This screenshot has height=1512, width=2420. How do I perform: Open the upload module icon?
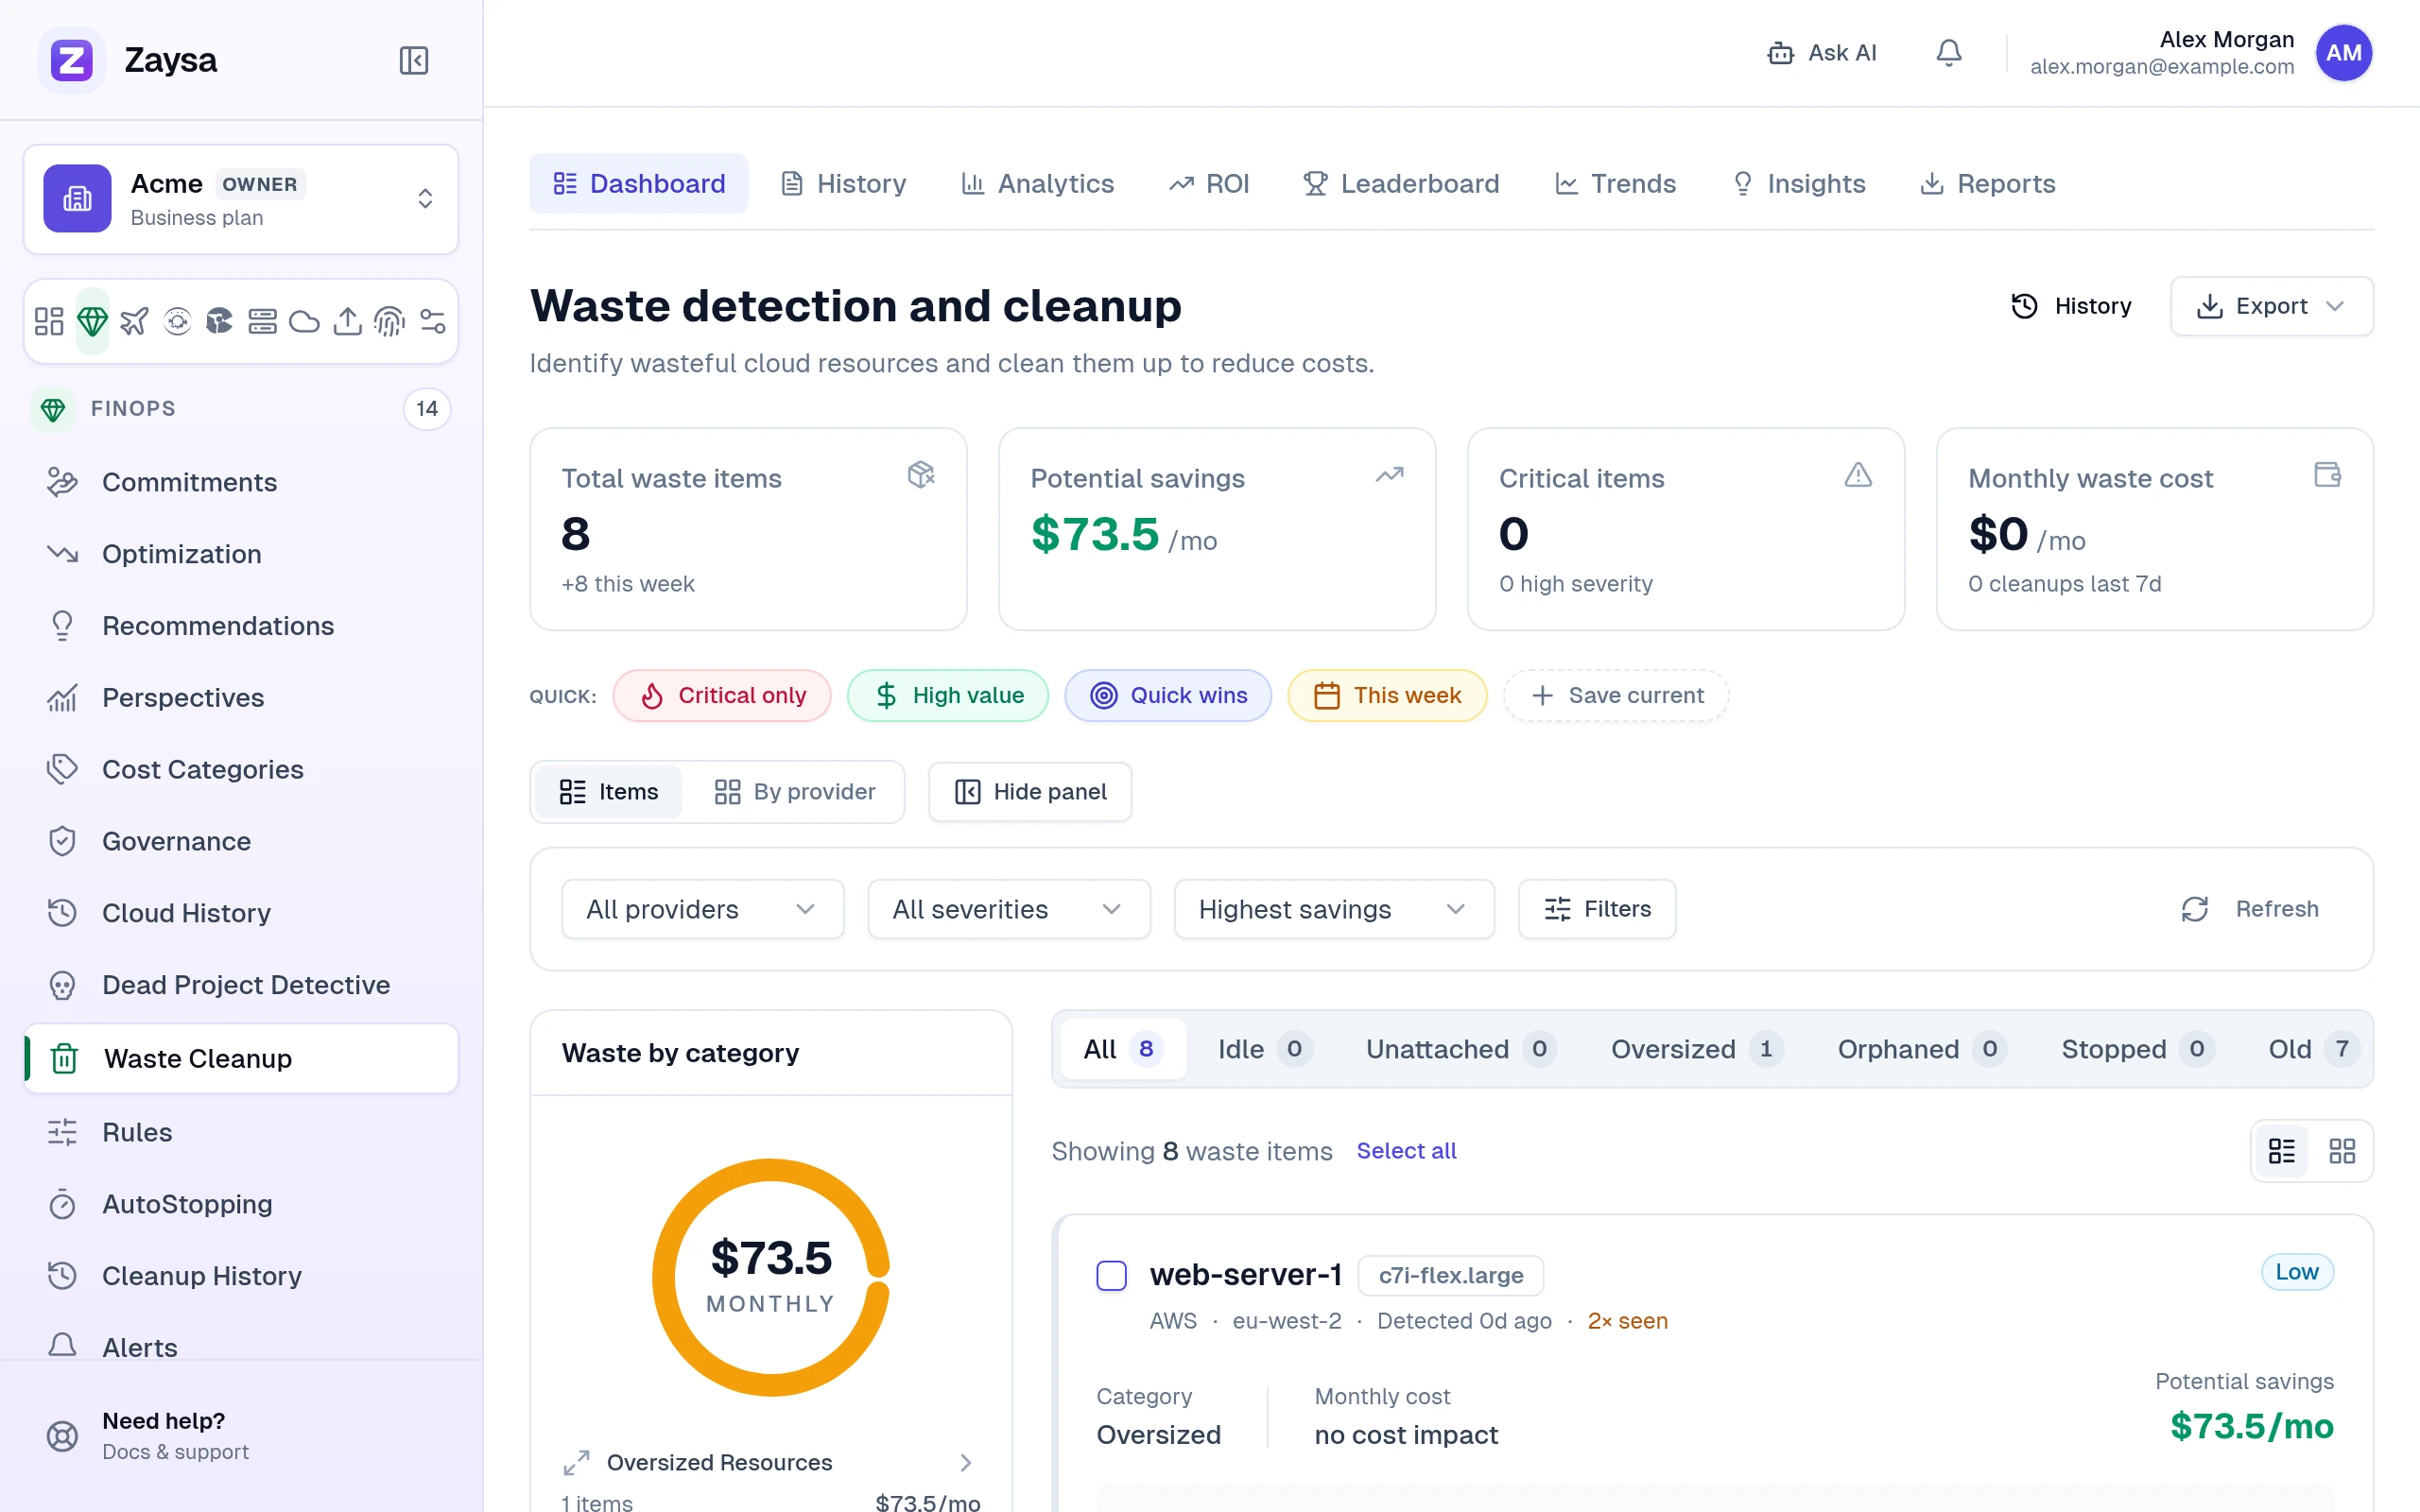(x=347, y=321)
